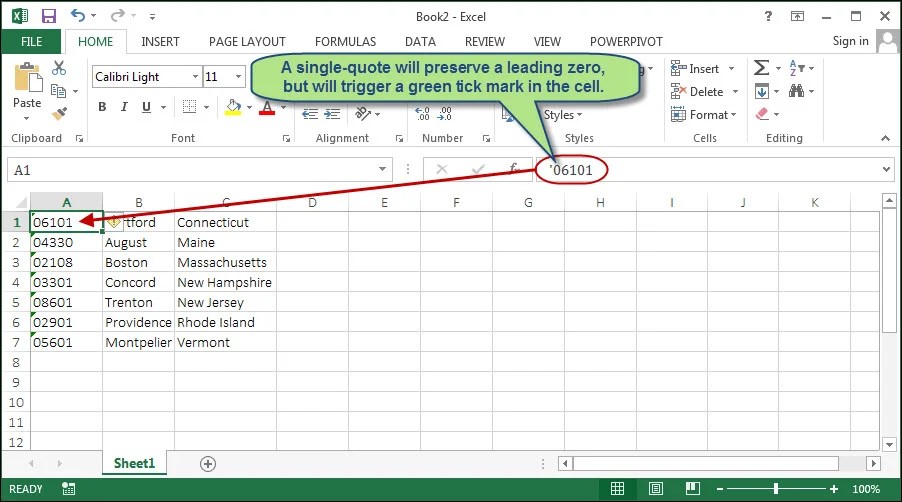Toggle Italic formatting

124,107
